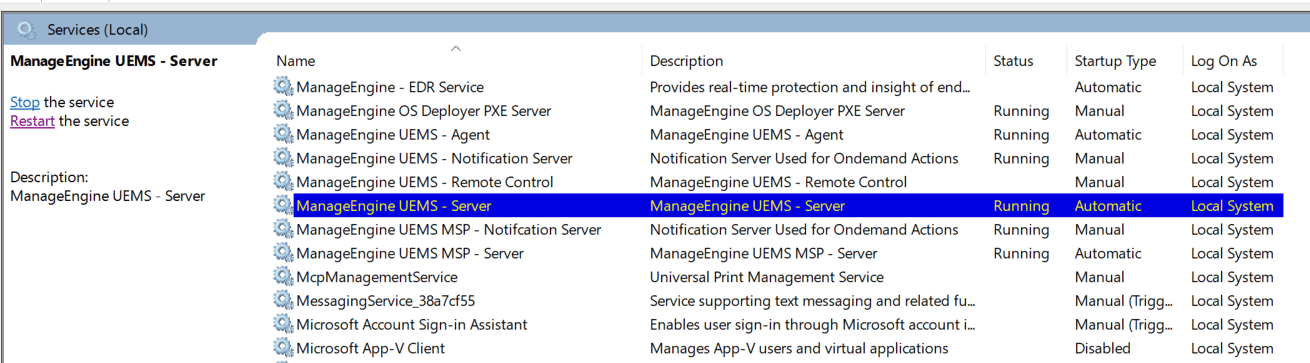
Task: Click 'Enables user sign-in through Microsoft account' description
Action: (813, 325)
